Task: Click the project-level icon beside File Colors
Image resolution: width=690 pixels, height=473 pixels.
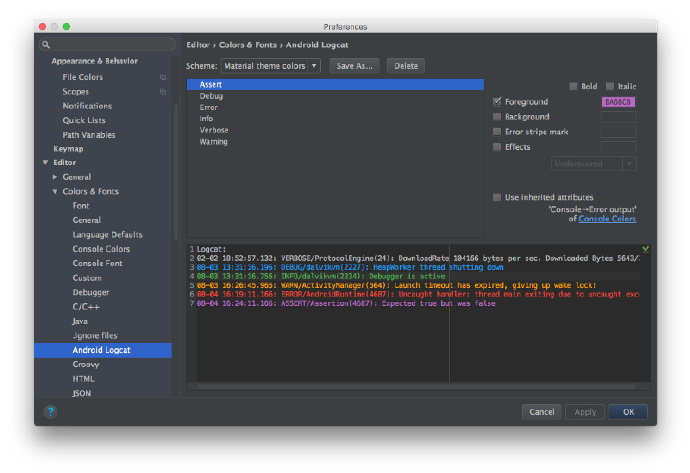Action: tap(163, 77)
